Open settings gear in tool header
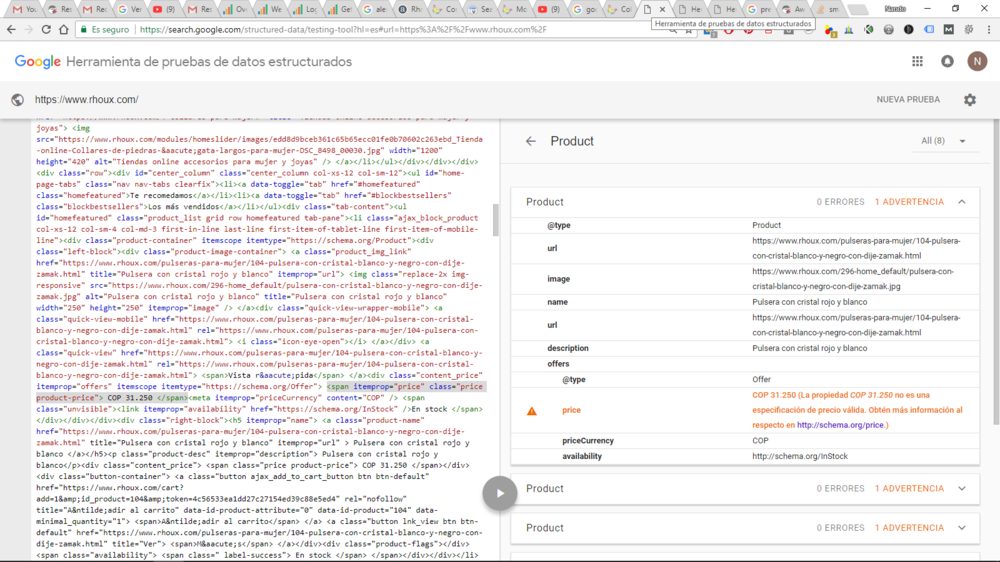Viewport: 1000px width, 562px height. 969,100
